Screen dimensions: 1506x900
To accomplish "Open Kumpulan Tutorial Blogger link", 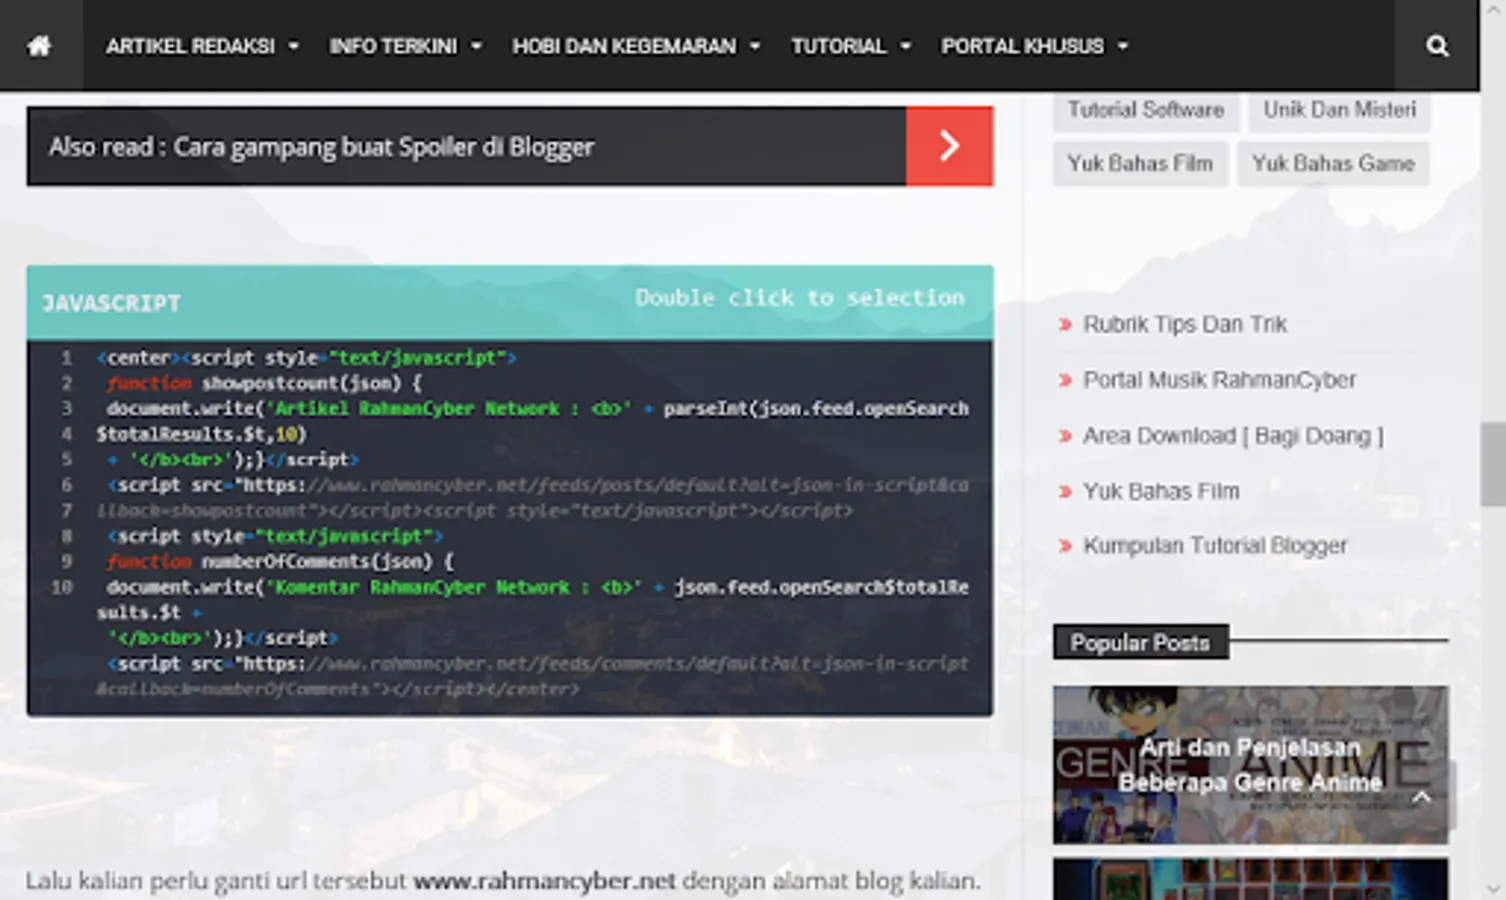I will click(x=1215, y=546).
